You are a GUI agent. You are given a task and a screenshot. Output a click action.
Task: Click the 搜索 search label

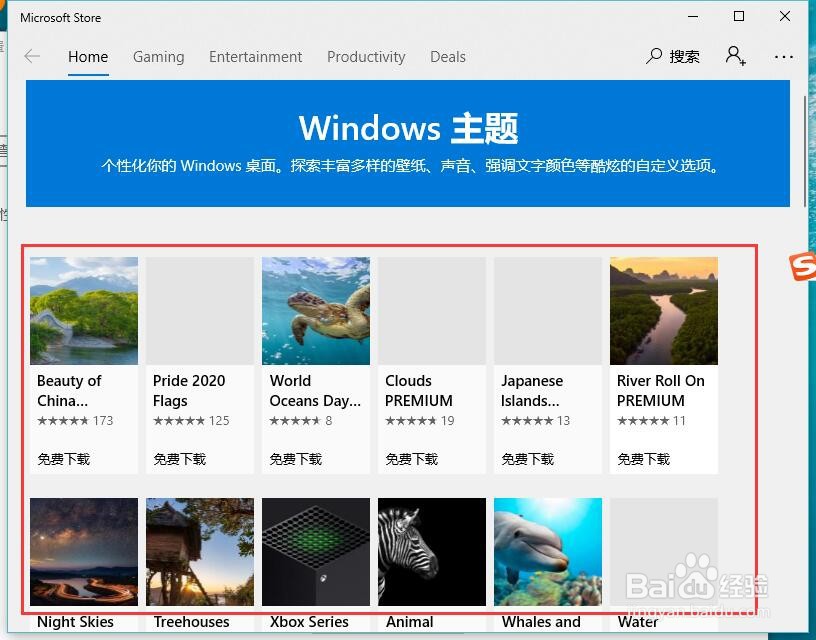684,57
